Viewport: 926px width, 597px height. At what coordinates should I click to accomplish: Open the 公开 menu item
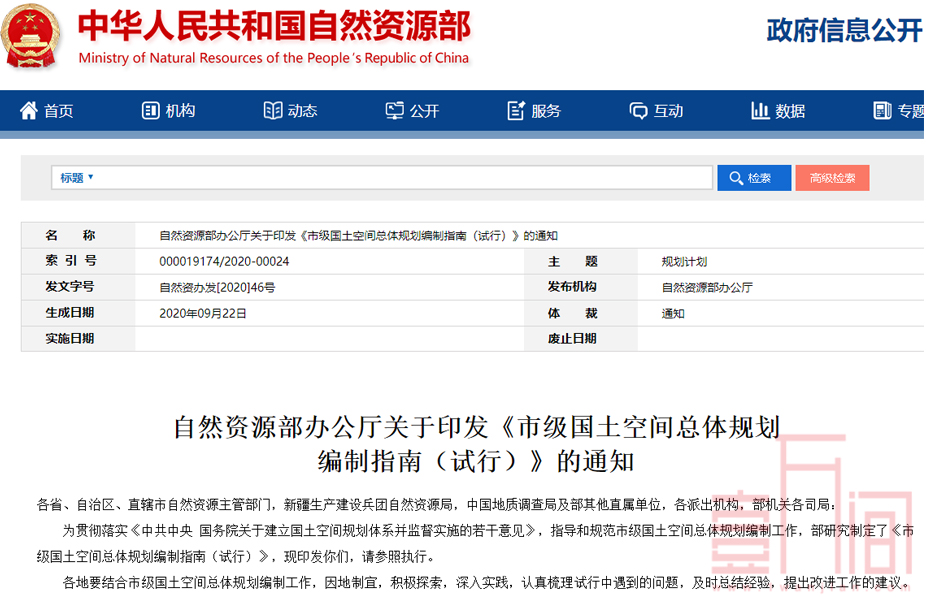pyautogui.click(x=425, y=111)
